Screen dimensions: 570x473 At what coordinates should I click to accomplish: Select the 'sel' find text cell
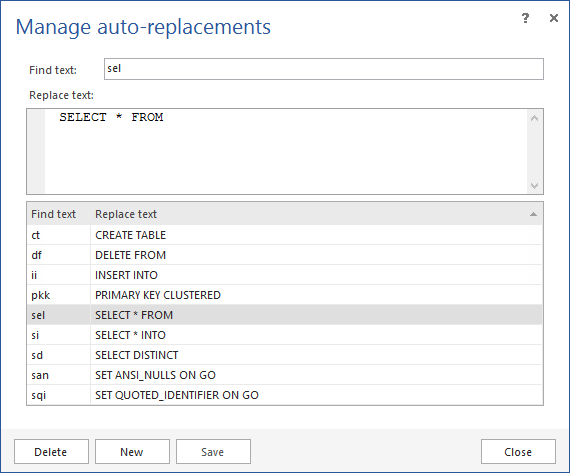pos(59,315)
